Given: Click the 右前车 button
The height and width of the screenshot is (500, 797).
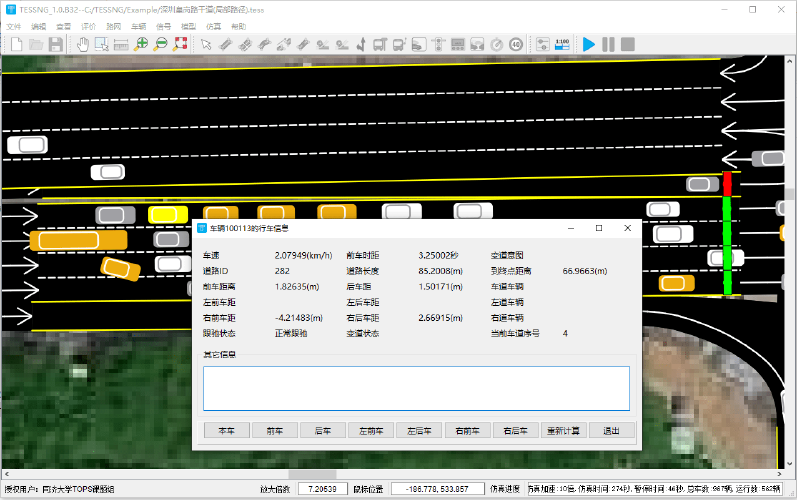Looking at the screenshot, I should click(467, 430).
